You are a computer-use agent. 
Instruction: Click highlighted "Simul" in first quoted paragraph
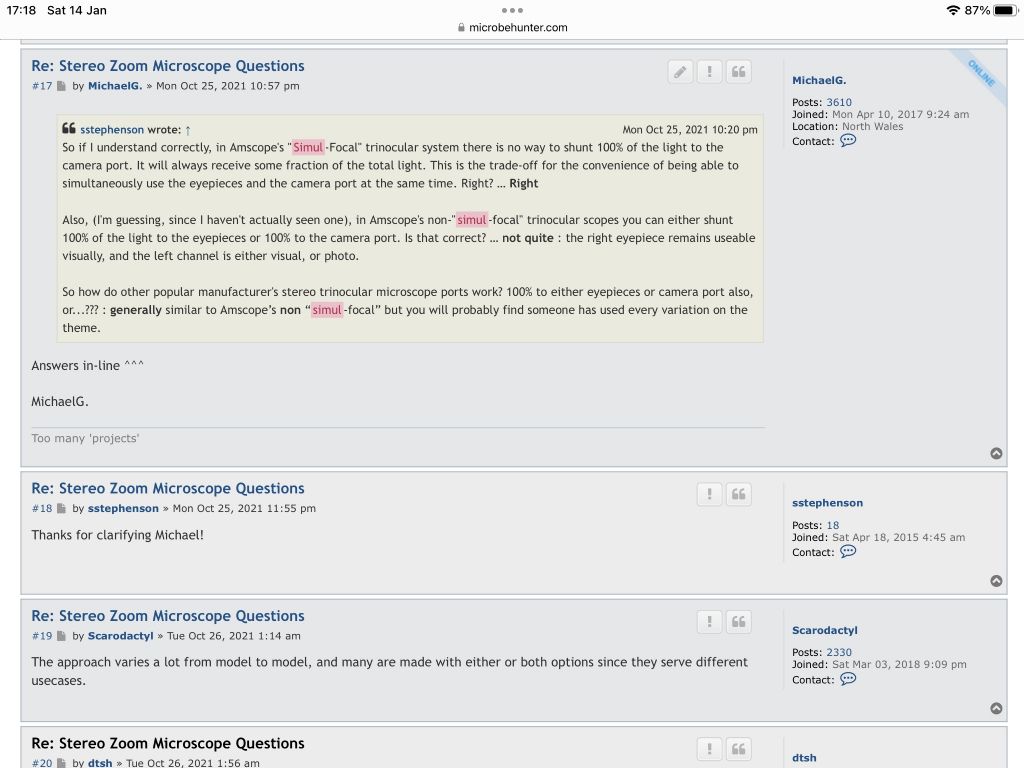[x=308, y=148]
